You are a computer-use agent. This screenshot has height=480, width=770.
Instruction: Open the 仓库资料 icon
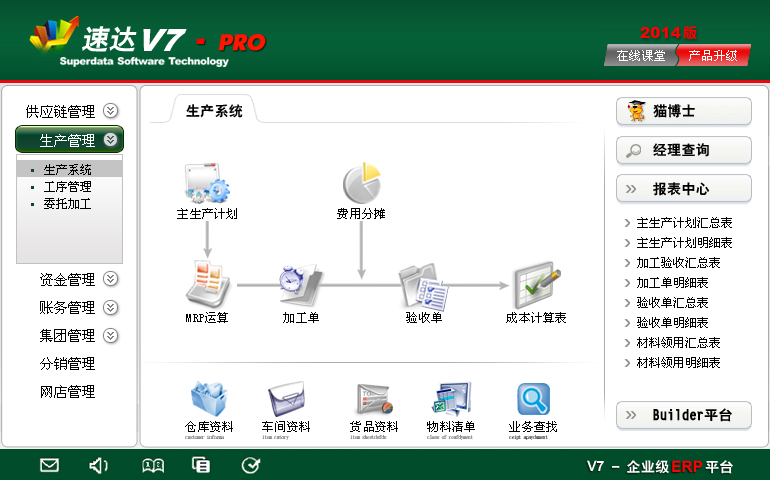pos(209,398)
